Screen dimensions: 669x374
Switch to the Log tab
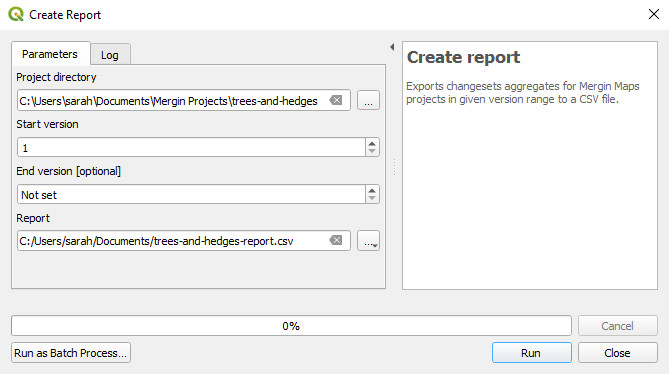coord(110,55)
